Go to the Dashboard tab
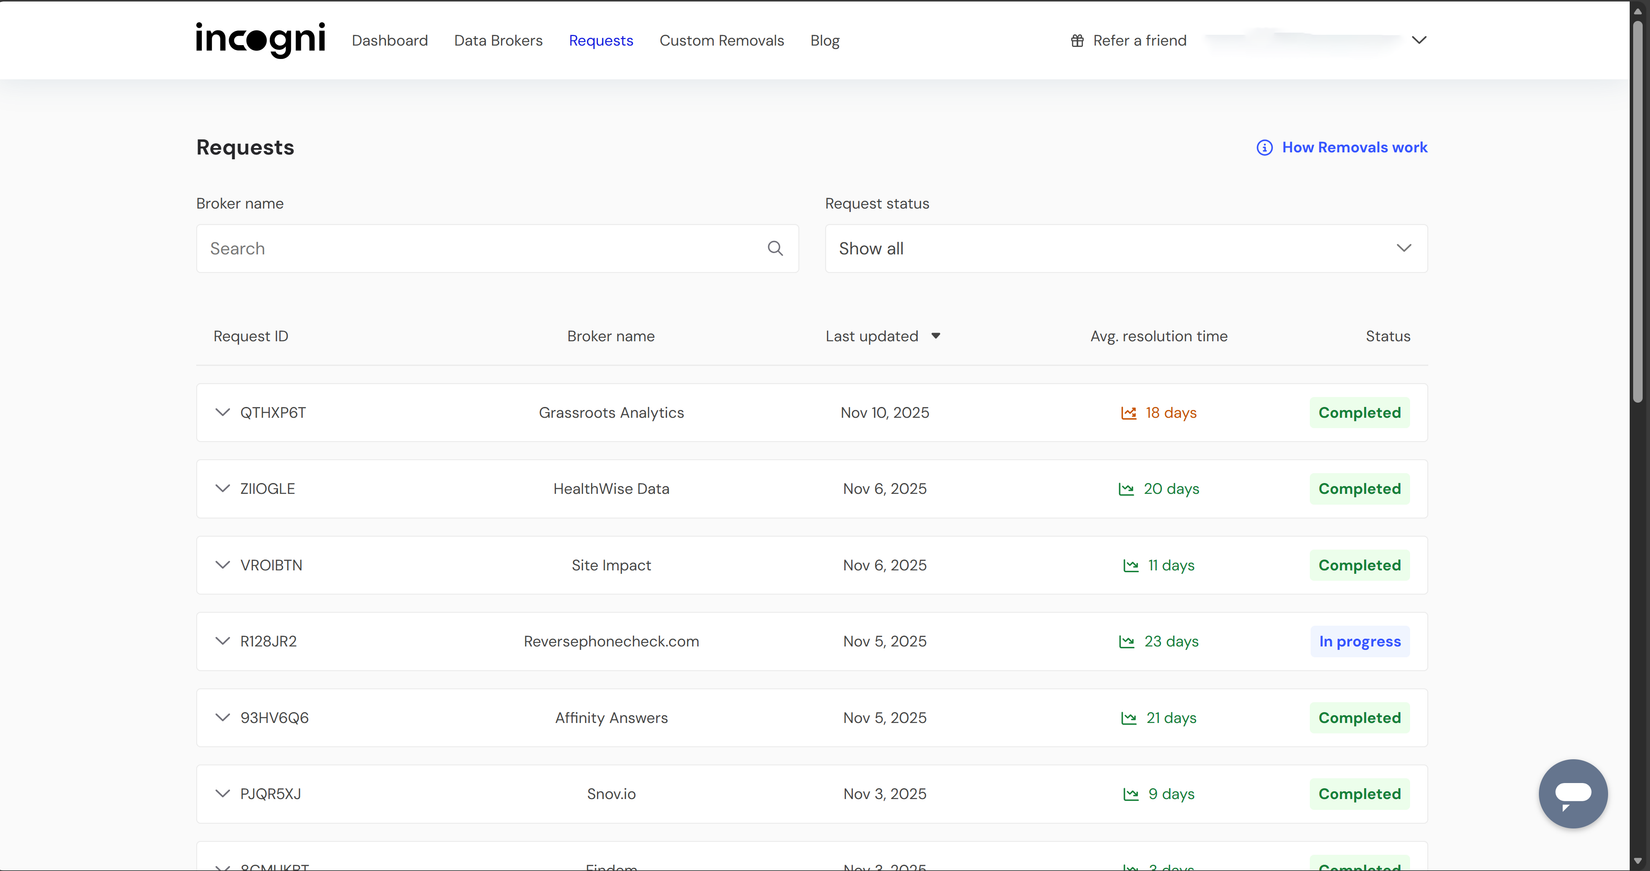The width and height of the screenshot is (1650, 871). coord(389,41)
